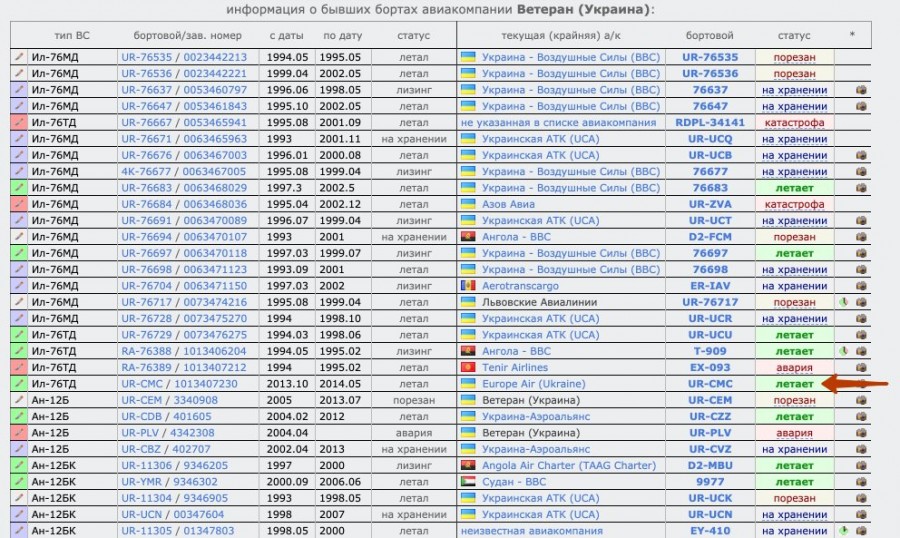Click the Angola flag beside Angola Air Charter
Screen dimensions: 900x538
(x=468, y=466)
